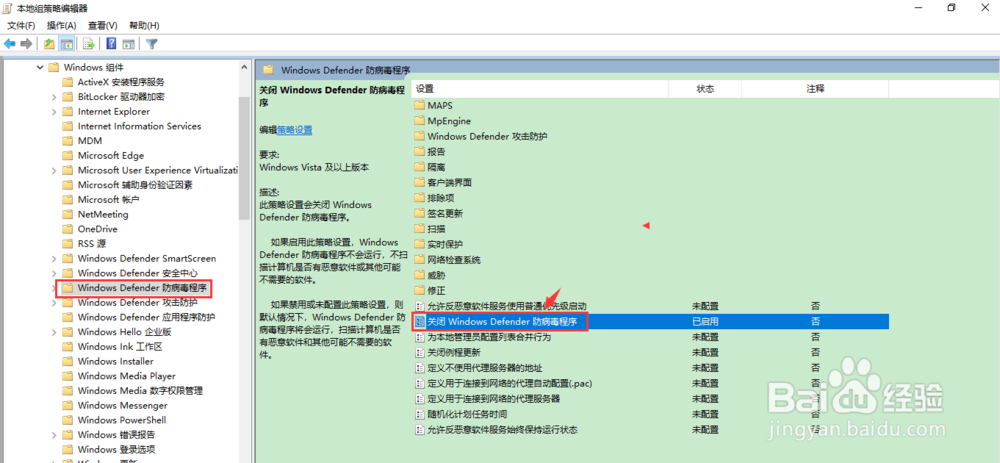Select 关闭 Windows Defender 防病毒程序 setting row
This screenshot has height=463, width=1000.
point(651,321)
